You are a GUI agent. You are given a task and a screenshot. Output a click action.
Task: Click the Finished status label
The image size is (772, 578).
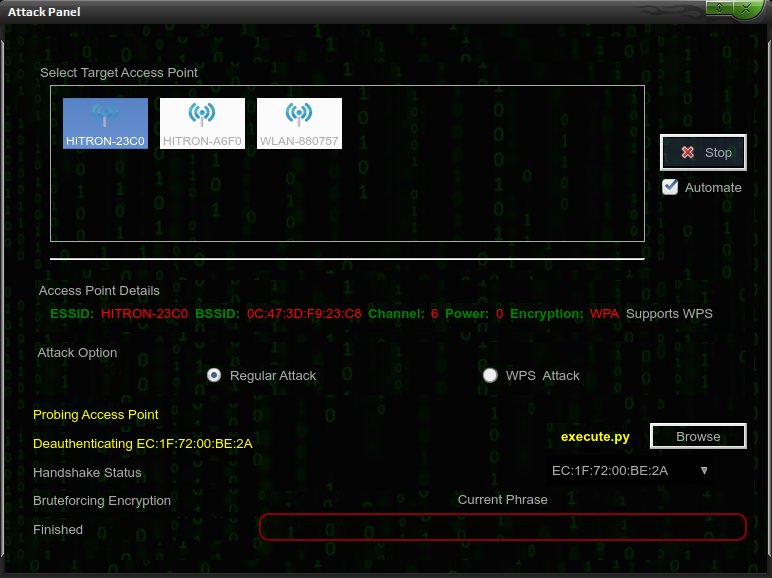pyautogui.click(x=58, y=530)
